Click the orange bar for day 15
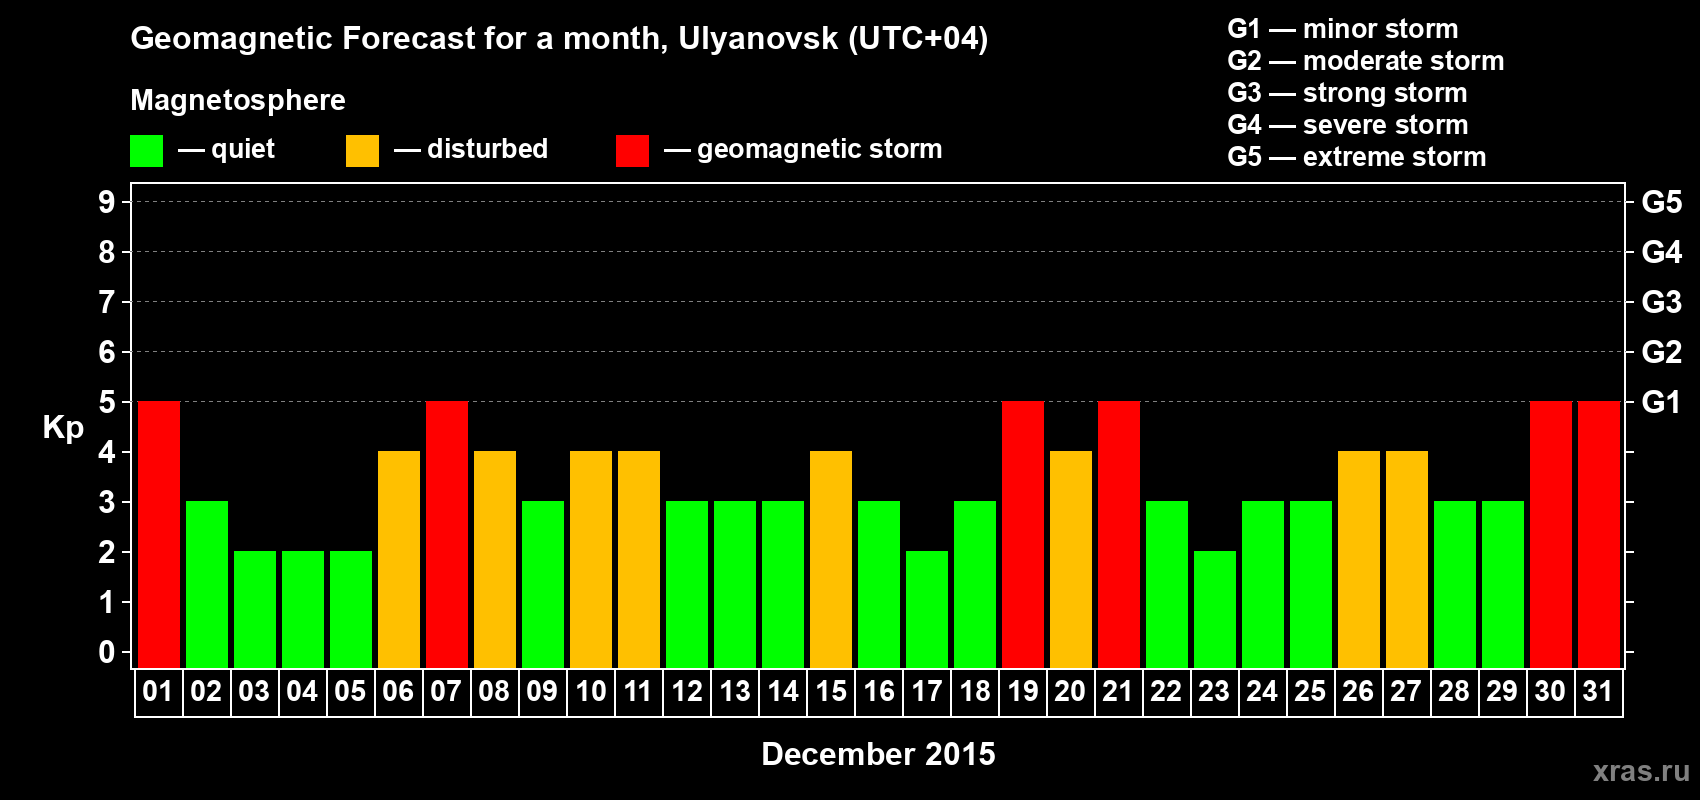This screenshot has height=800, width=1700. pos(831,559)
